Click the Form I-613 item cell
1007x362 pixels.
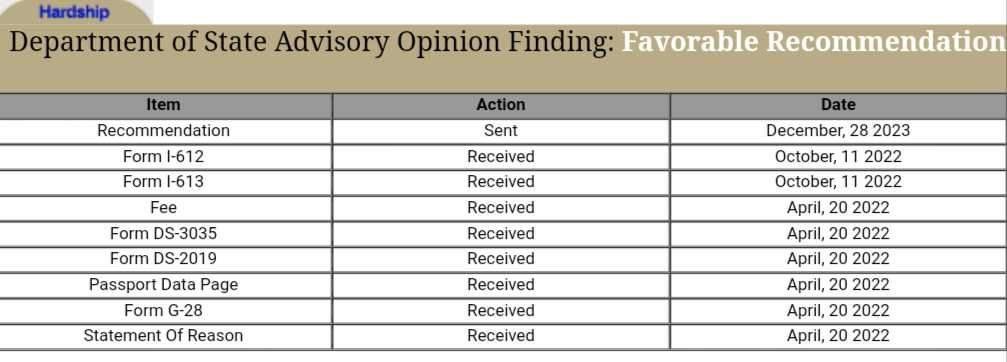[163, 182]
